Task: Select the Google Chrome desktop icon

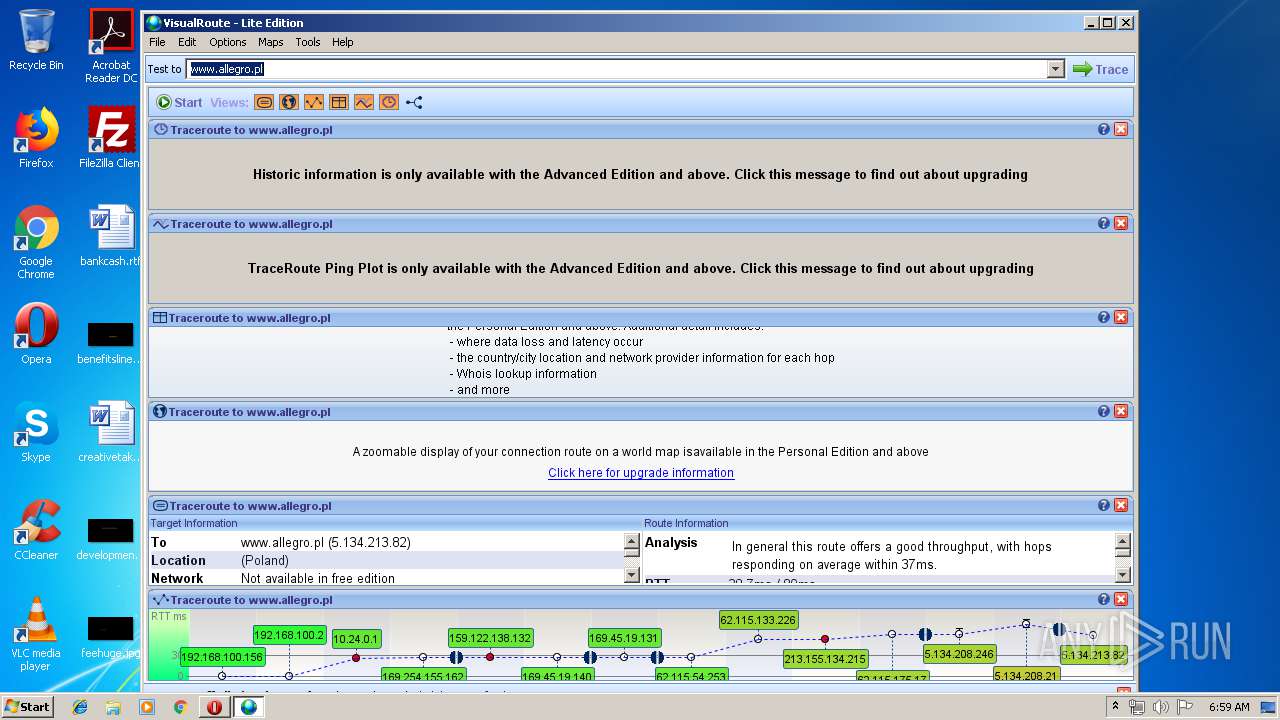Action: (36, 242)
